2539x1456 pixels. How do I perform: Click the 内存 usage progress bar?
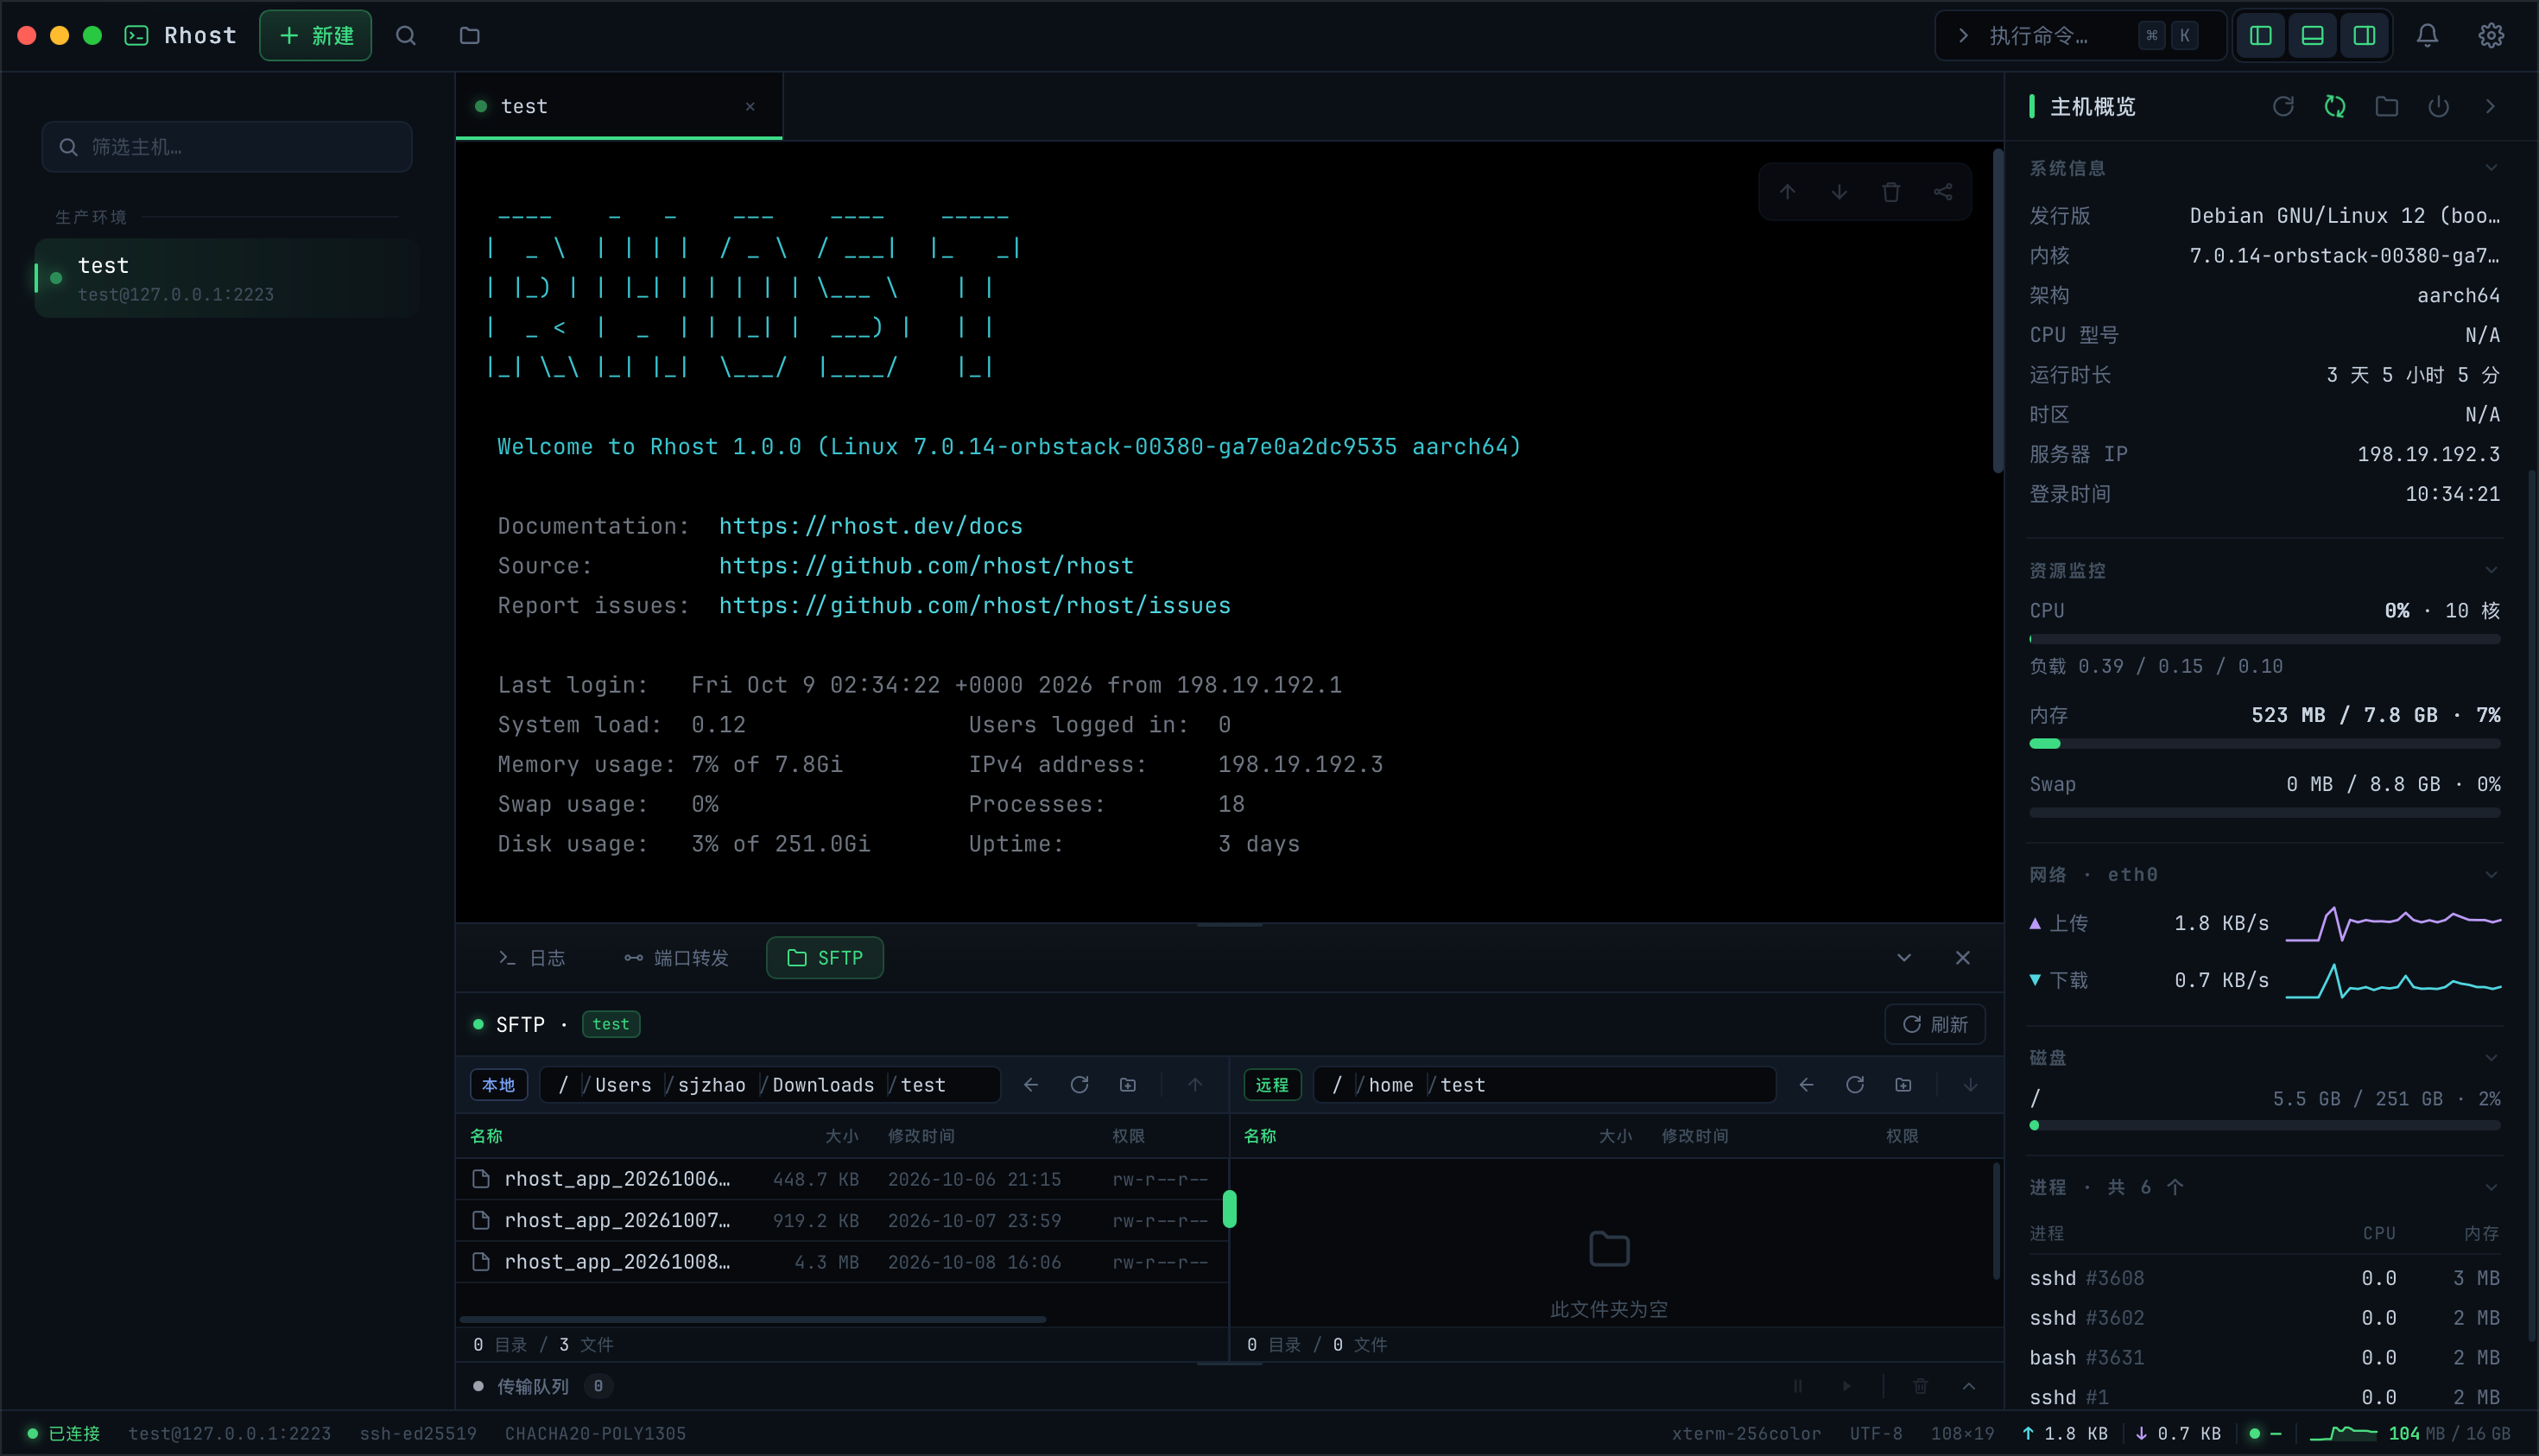coord(2265,744)
